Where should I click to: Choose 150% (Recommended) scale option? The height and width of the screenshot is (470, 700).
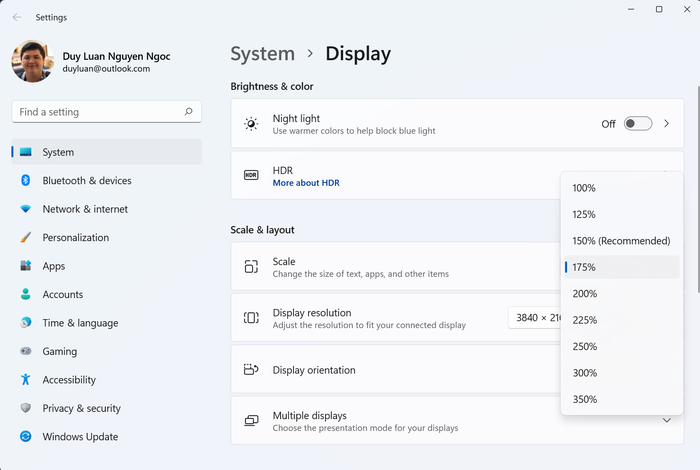point(621,241)
